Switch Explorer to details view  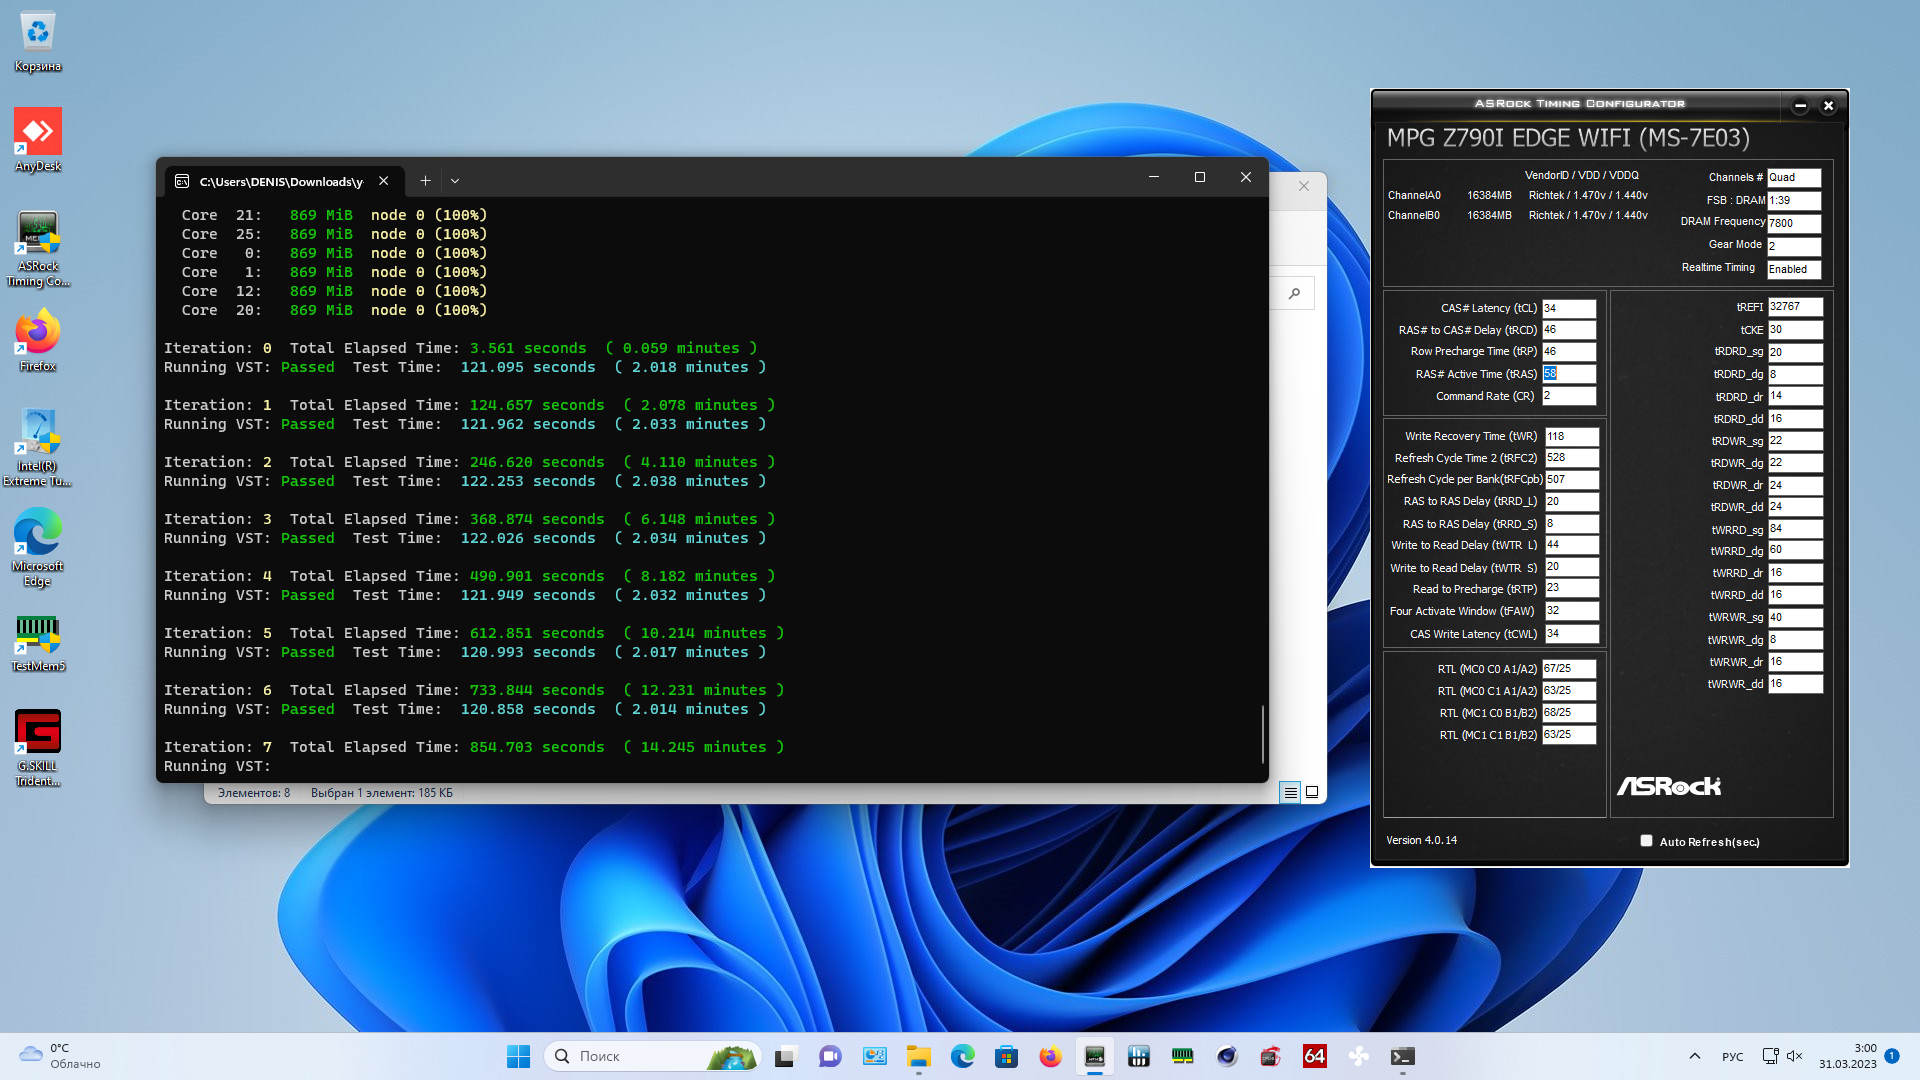tap(1290, 792)
